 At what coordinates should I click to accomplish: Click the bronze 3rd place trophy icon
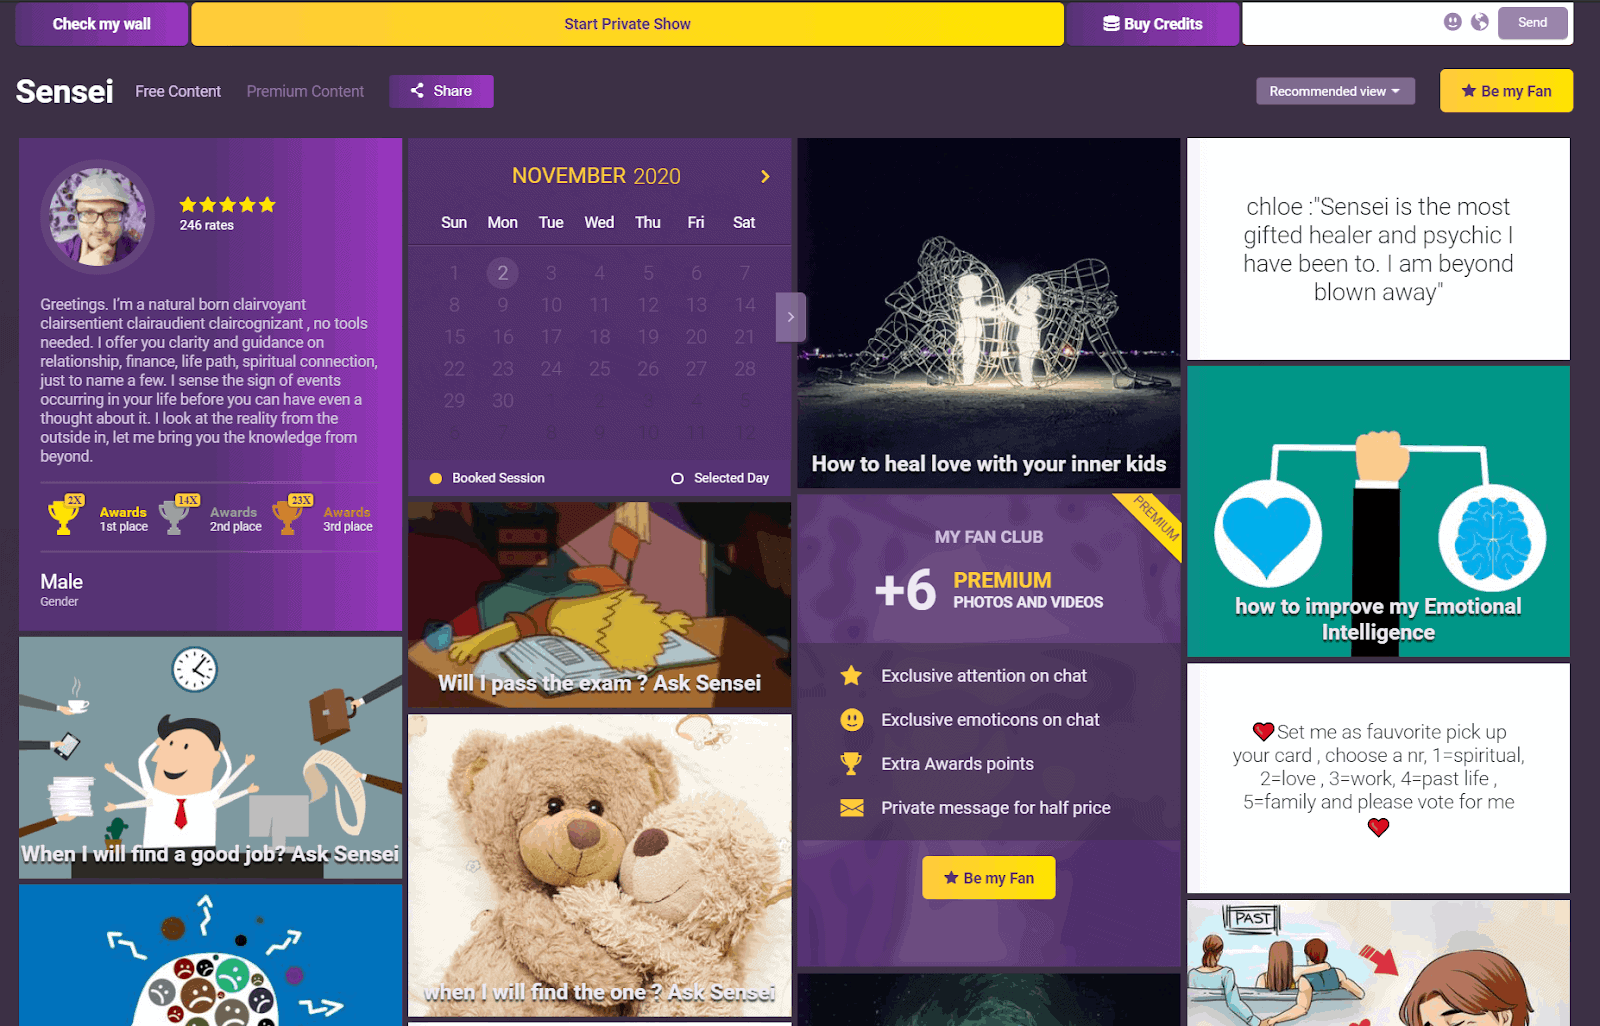tap(288, 517)
